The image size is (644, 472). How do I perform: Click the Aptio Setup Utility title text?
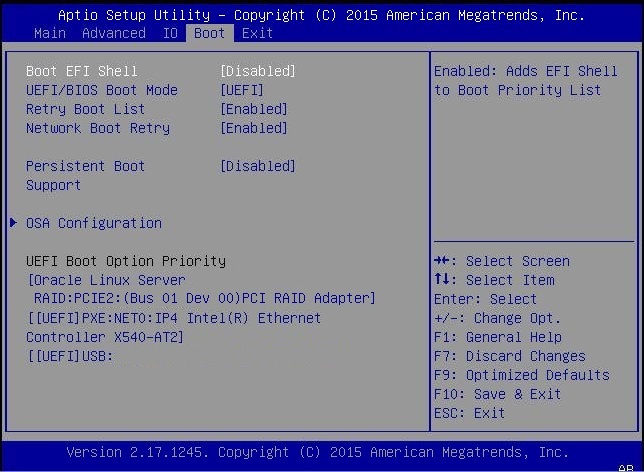coord(321,15)
